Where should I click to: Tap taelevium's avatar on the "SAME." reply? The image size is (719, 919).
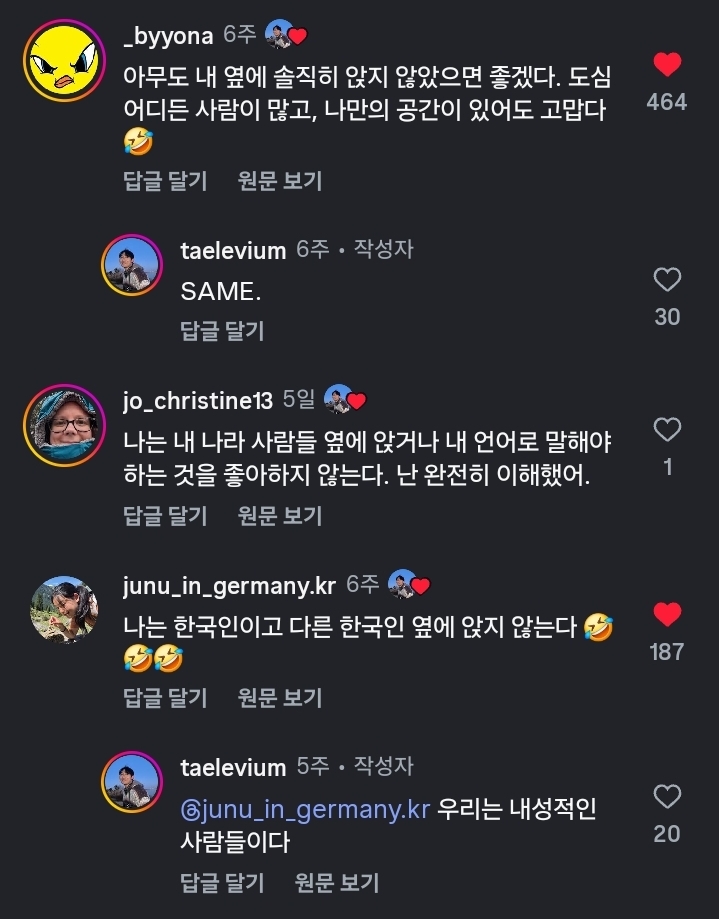pyautogui.click(x=131, y=266)
